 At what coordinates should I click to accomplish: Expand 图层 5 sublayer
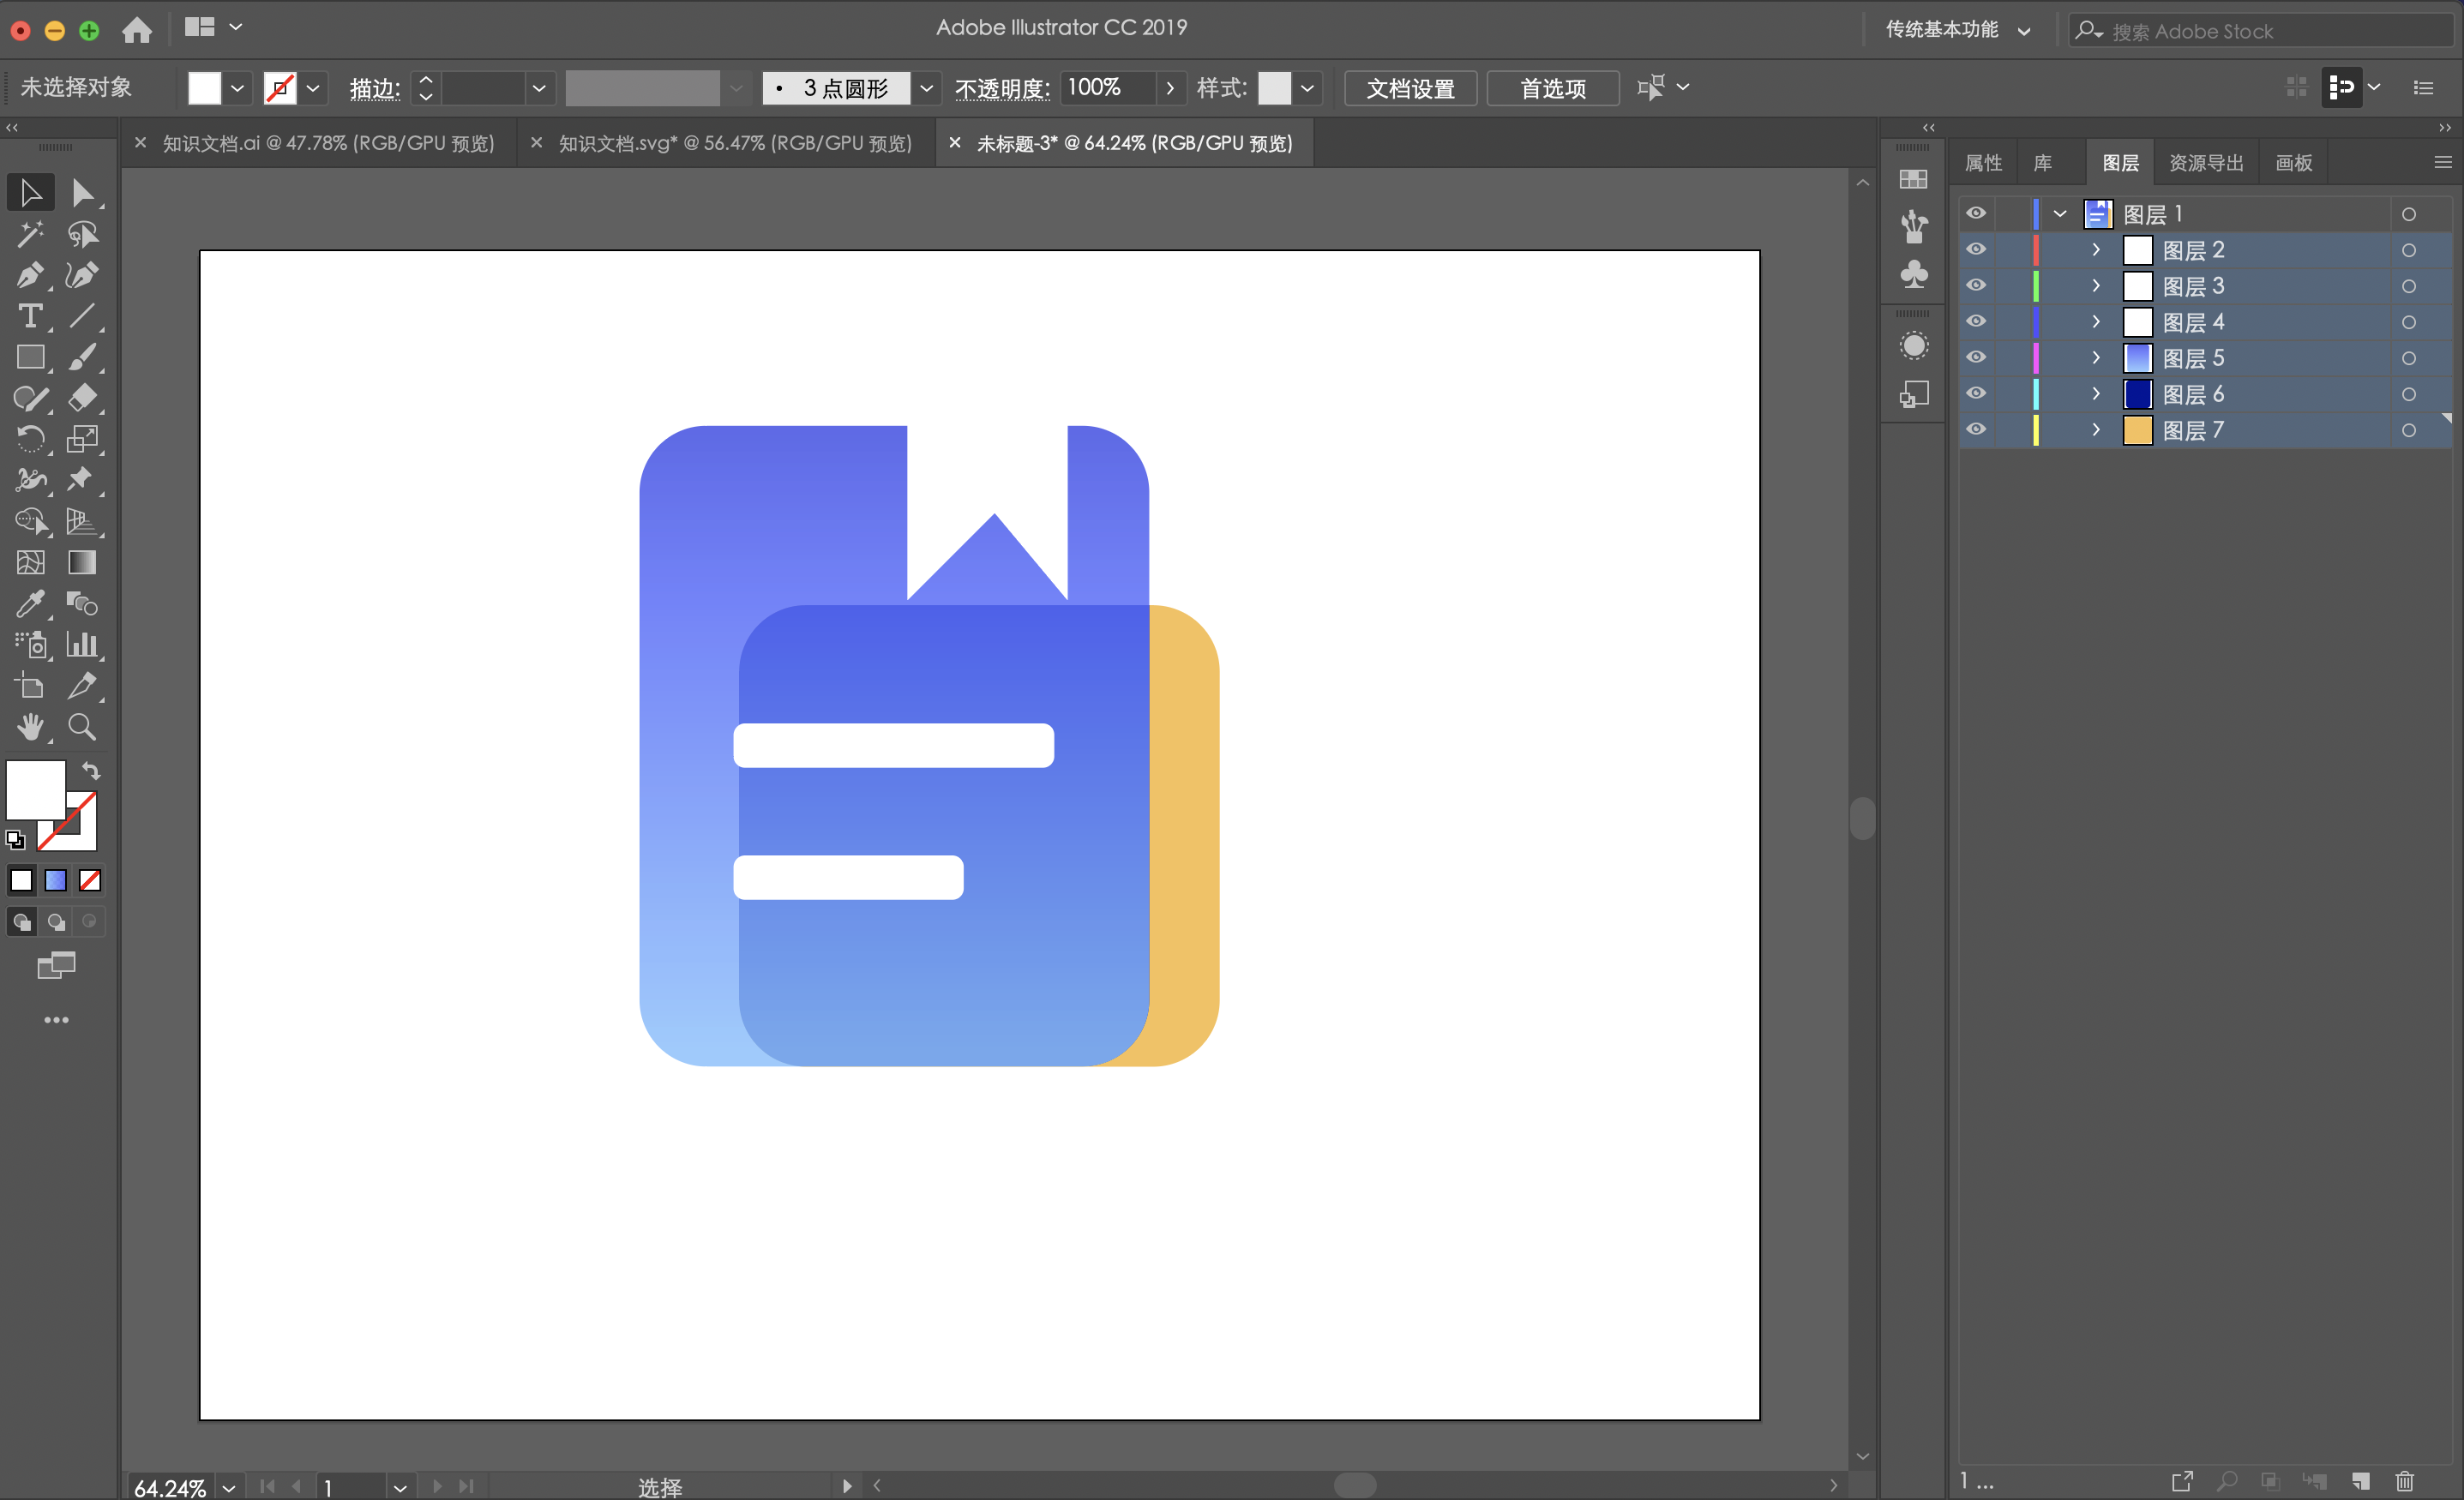[2096, 357]
